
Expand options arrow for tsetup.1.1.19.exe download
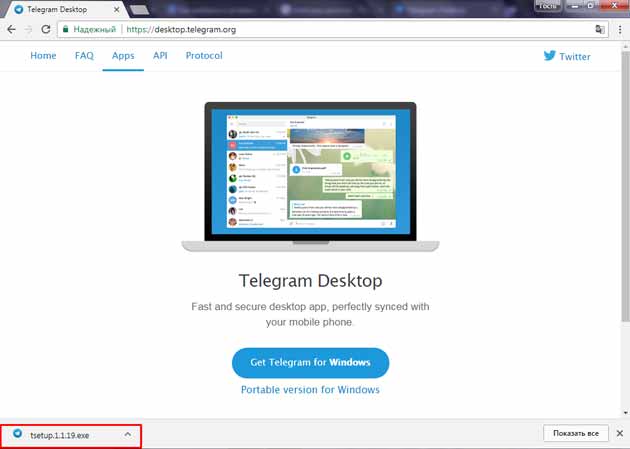pyautogui.click(x=127, y=434)
